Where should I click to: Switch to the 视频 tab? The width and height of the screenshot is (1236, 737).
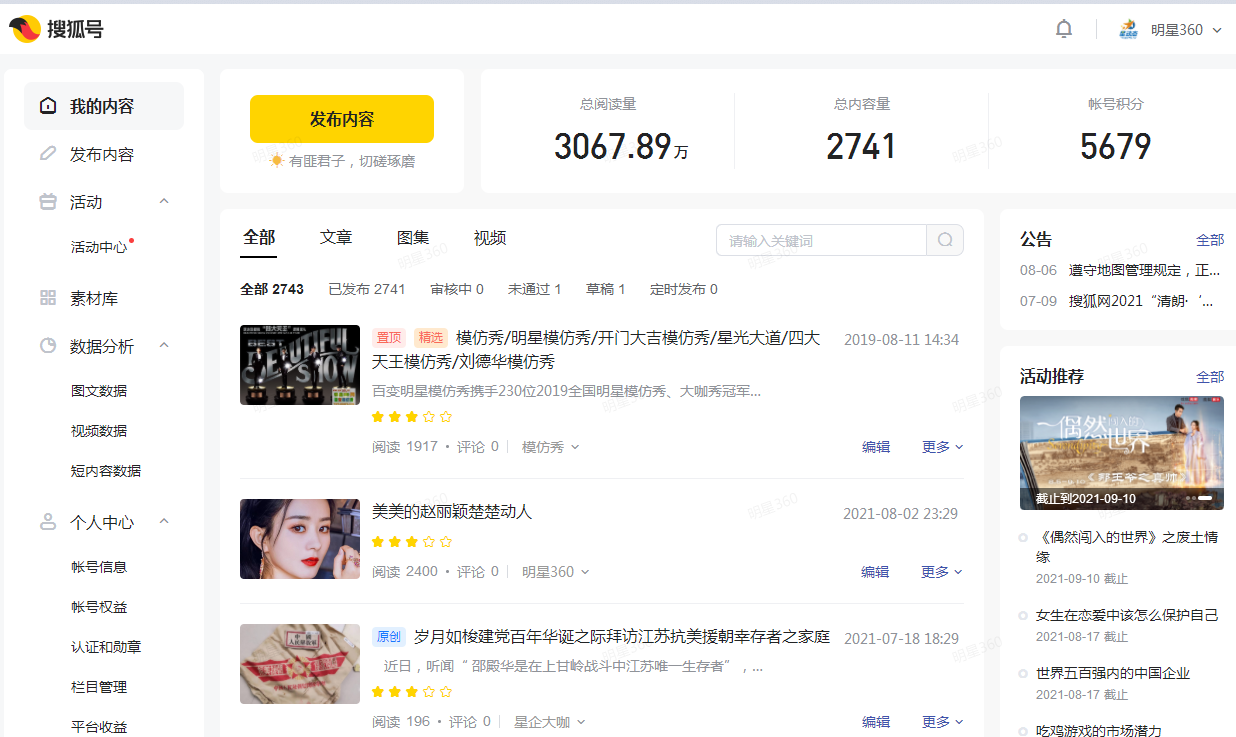[490, 238]
